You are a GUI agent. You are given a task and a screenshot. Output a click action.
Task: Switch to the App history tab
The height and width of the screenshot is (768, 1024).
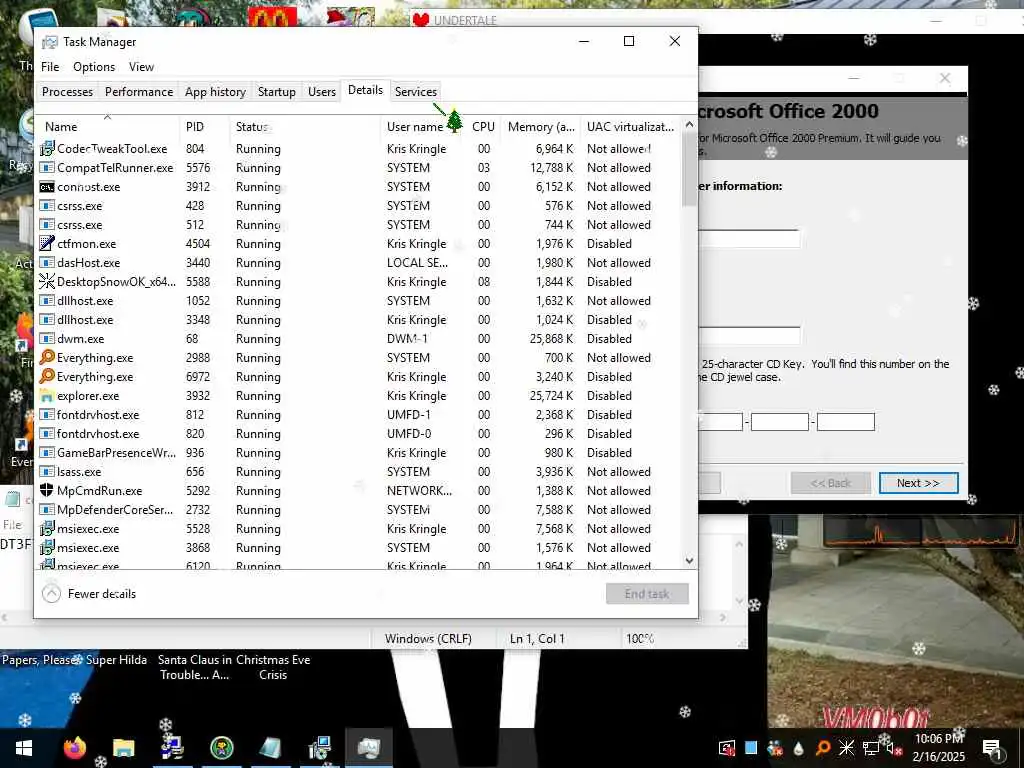(216, 91)
